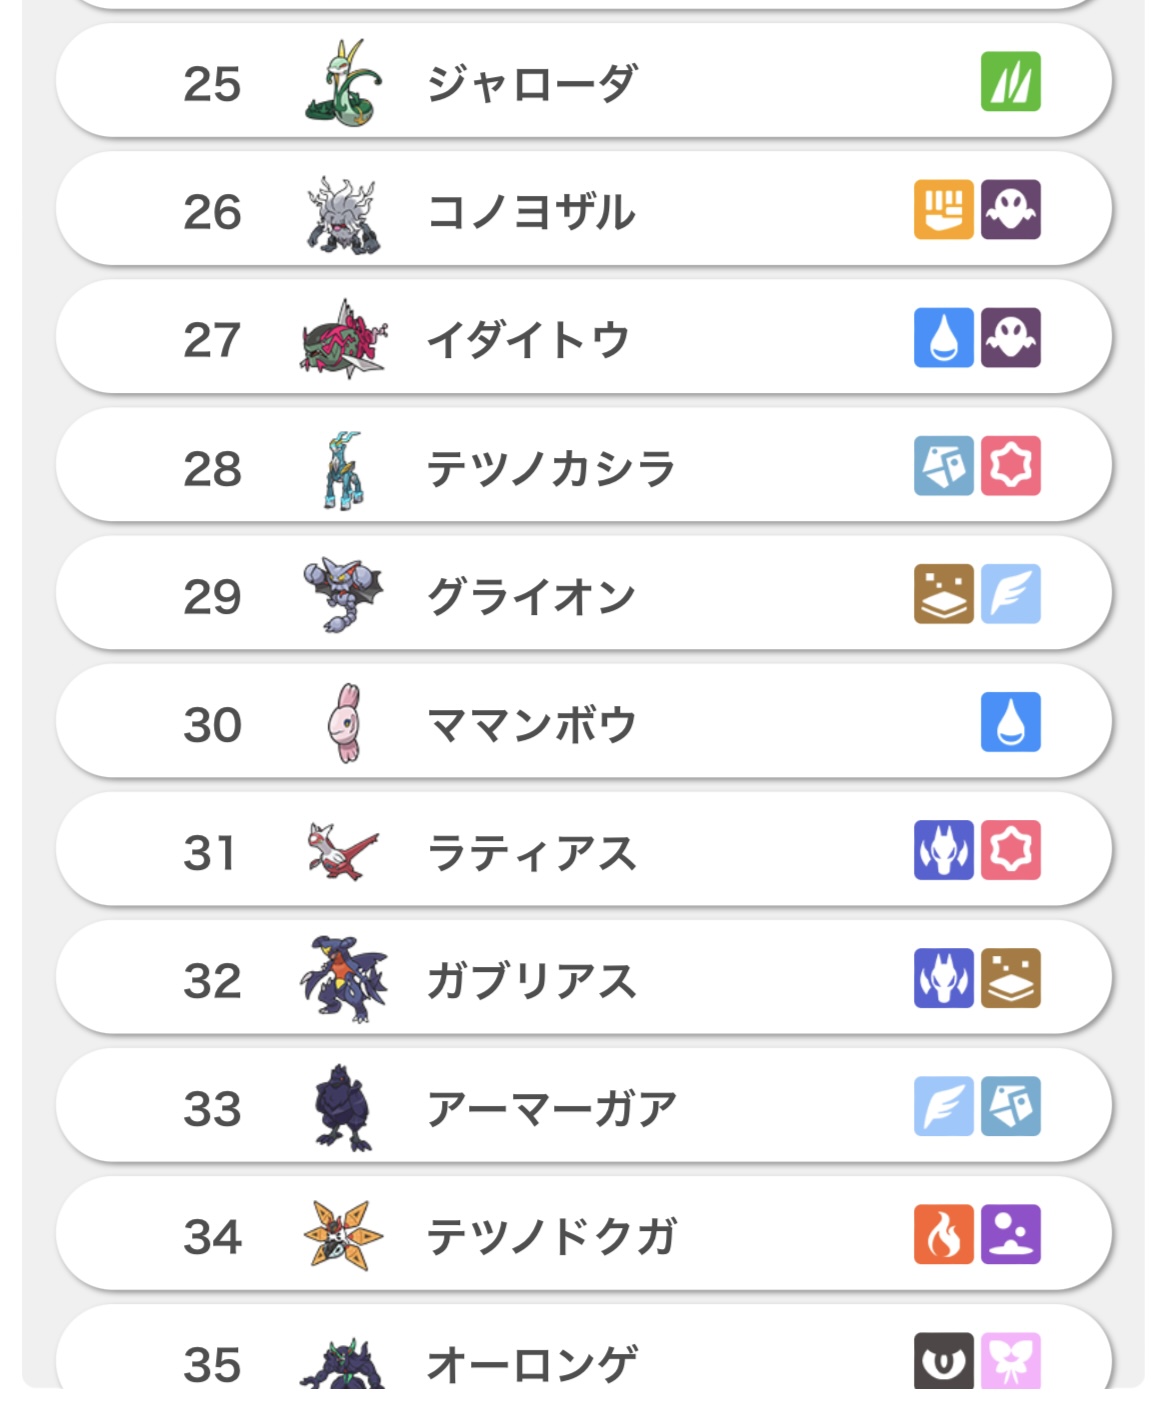
Task: Open the ジャローダ sprite thumbnail
Action: point(343,83)
